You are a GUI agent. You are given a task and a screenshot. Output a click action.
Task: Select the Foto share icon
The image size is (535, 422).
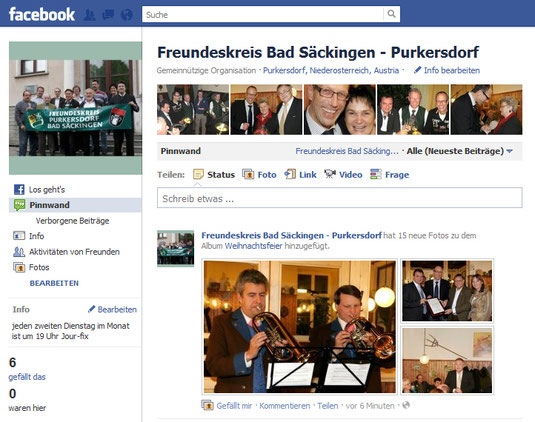click(x=248, y=174)
